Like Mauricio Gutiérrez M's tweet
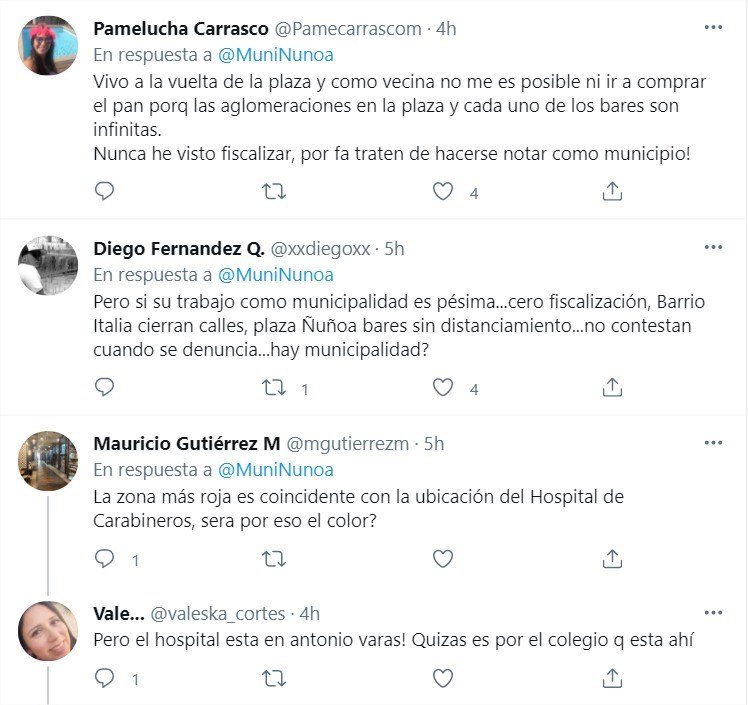 [x=443, y=559]
